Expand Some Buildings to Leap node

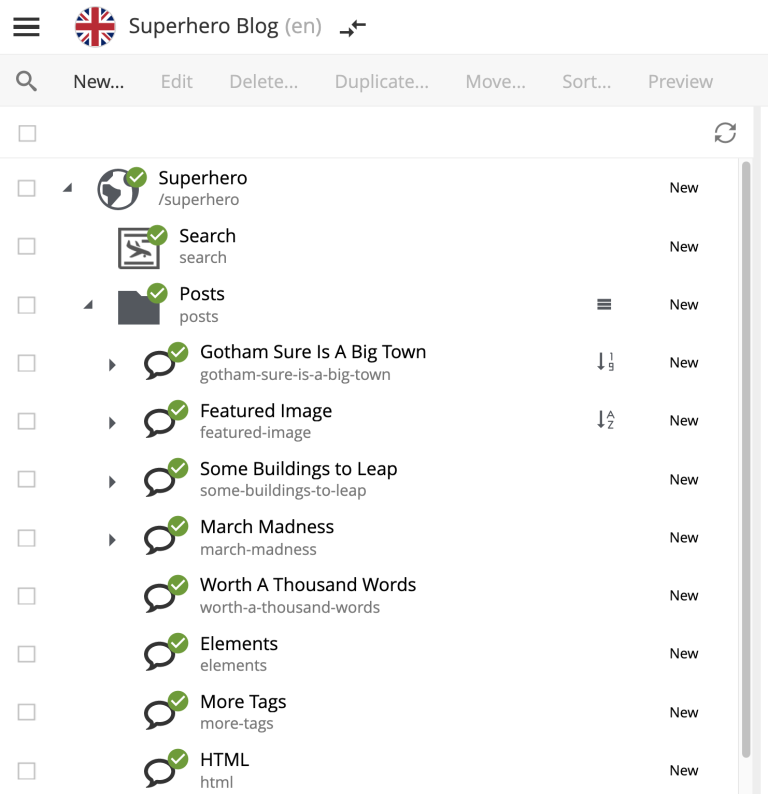coord(112,482)
